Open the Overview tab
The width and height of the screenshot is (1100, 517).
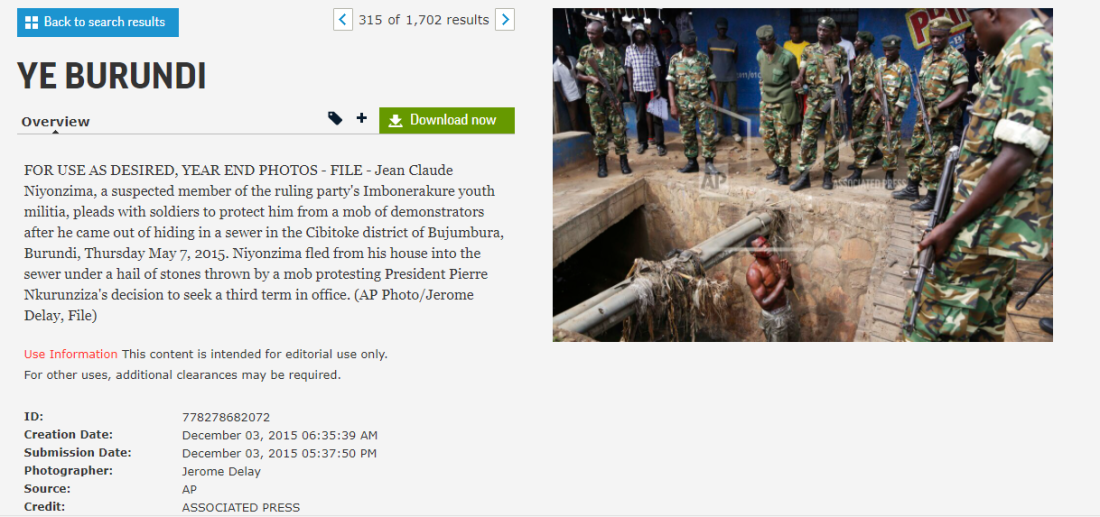[55, 121]
